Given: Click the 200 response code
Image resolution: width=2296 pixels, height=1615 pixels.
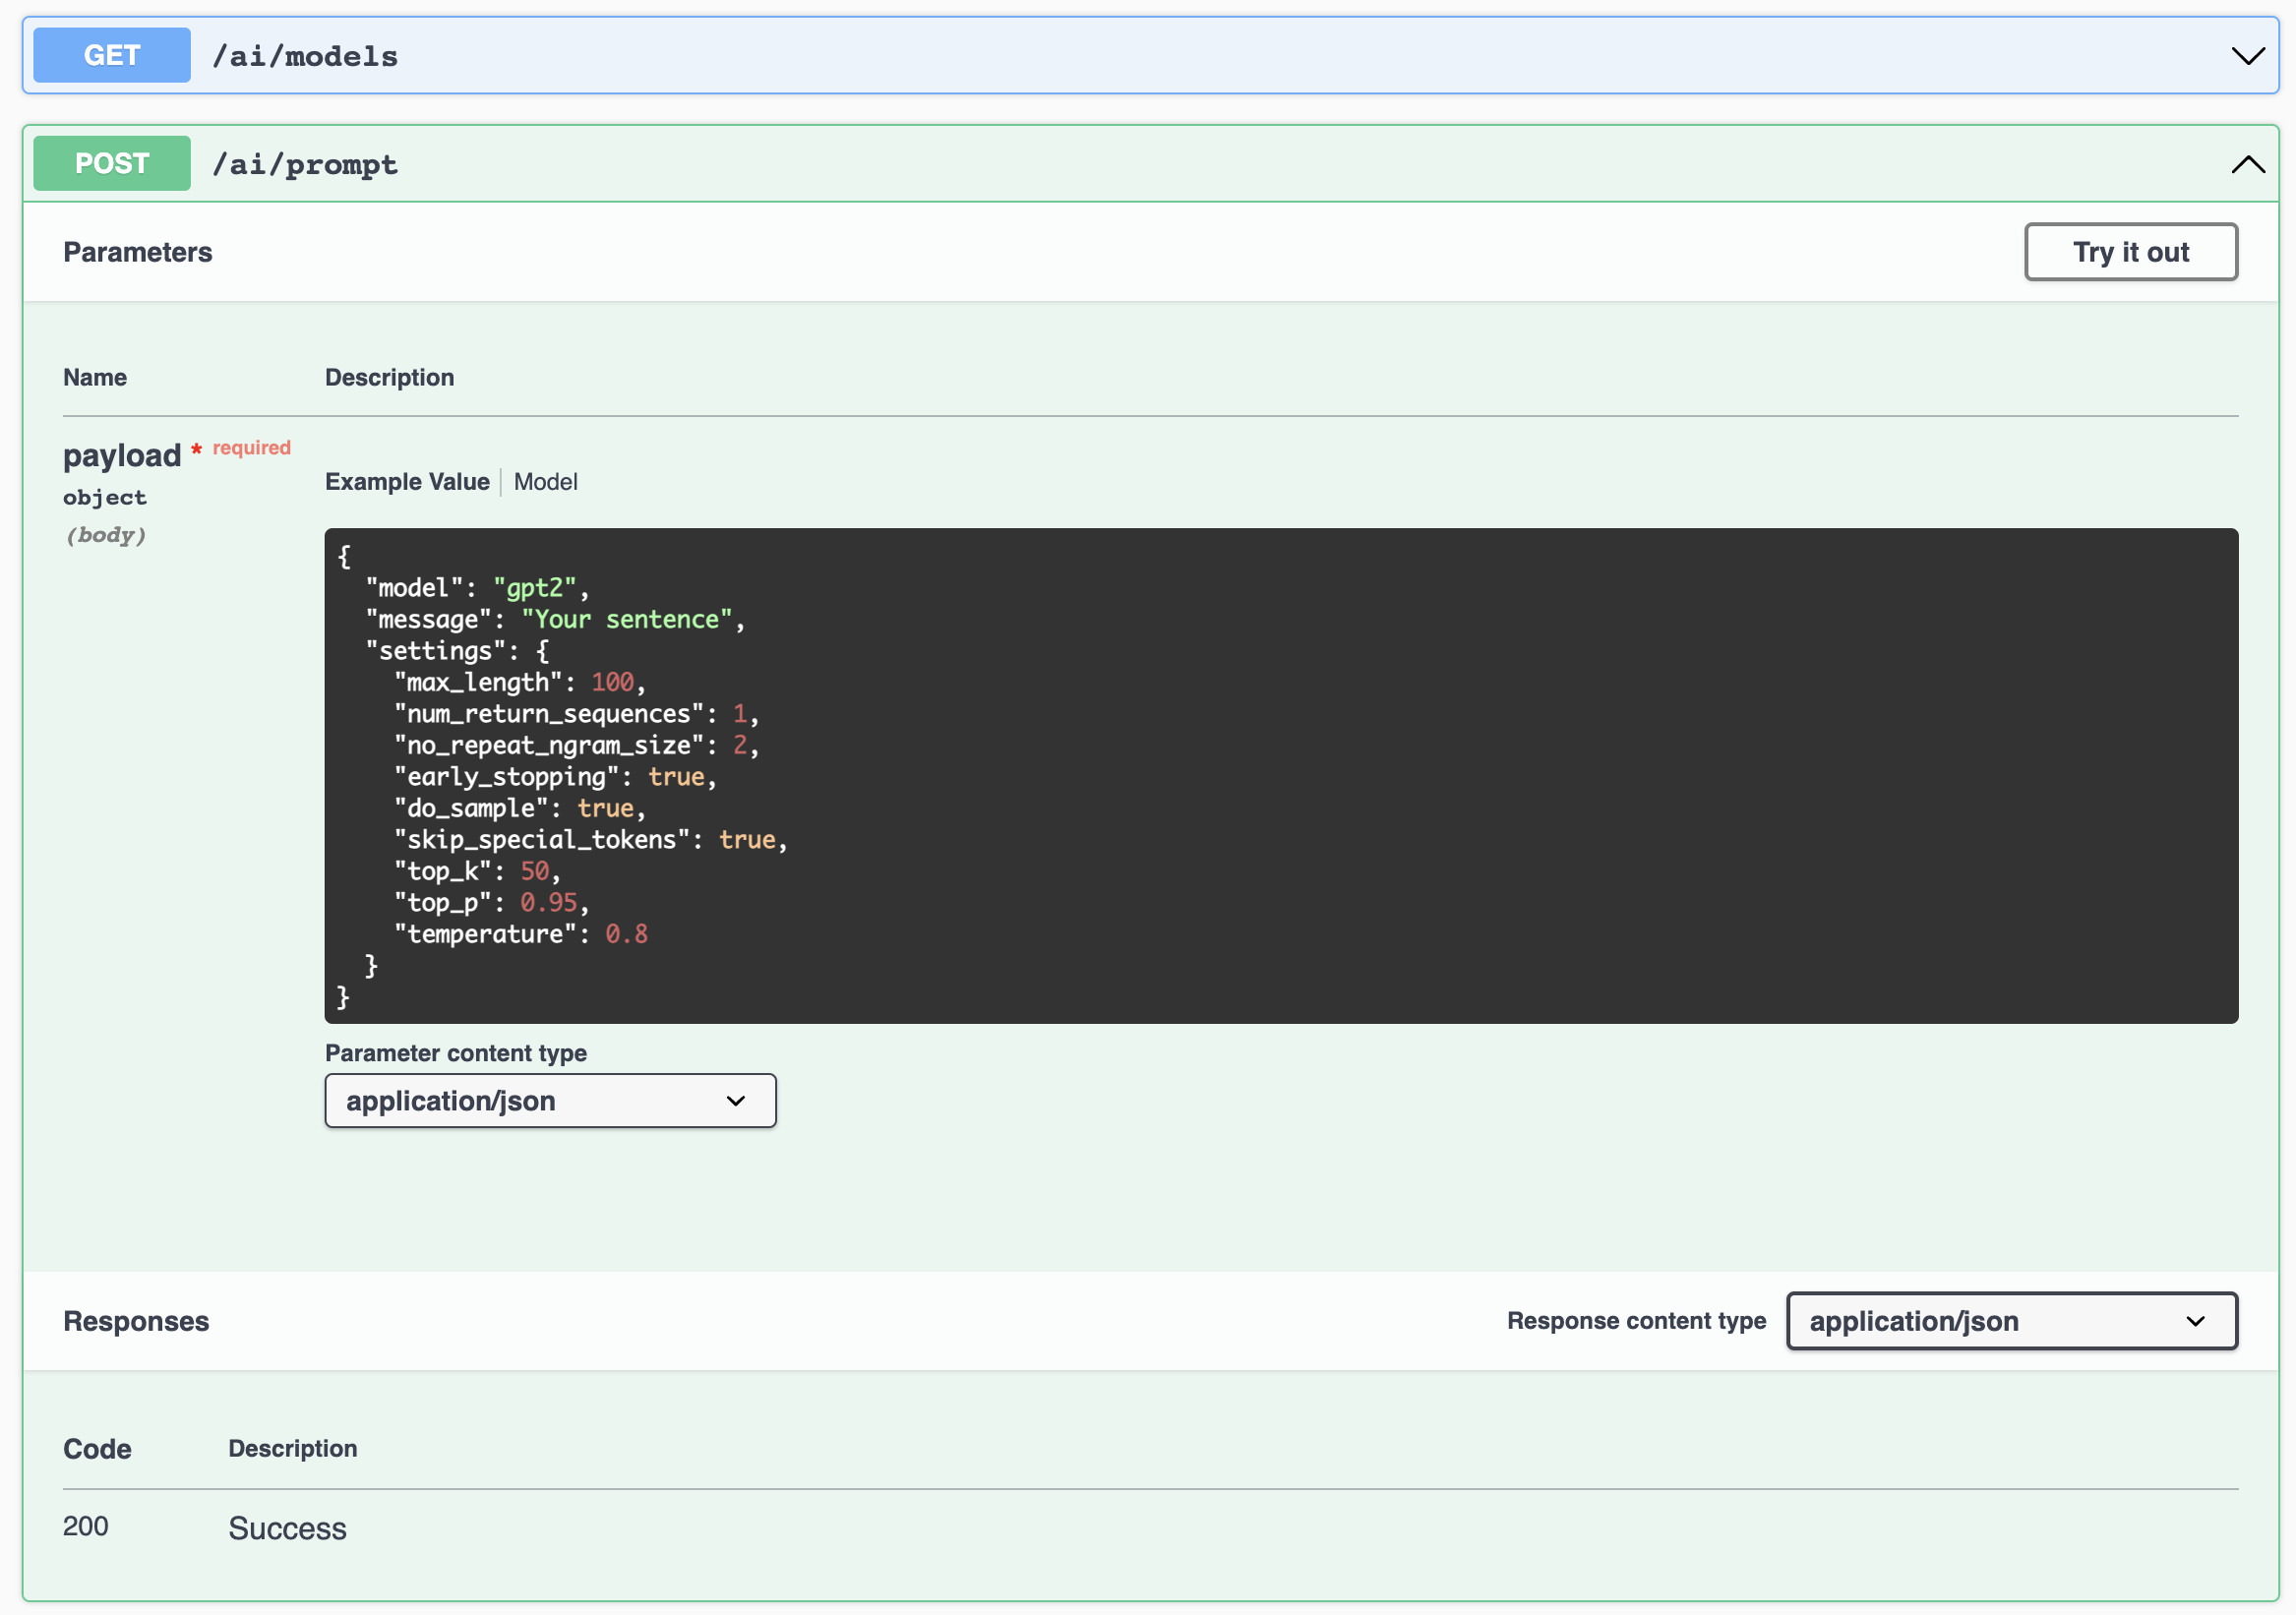Looking at the screenshot, I should (86, 1527).
